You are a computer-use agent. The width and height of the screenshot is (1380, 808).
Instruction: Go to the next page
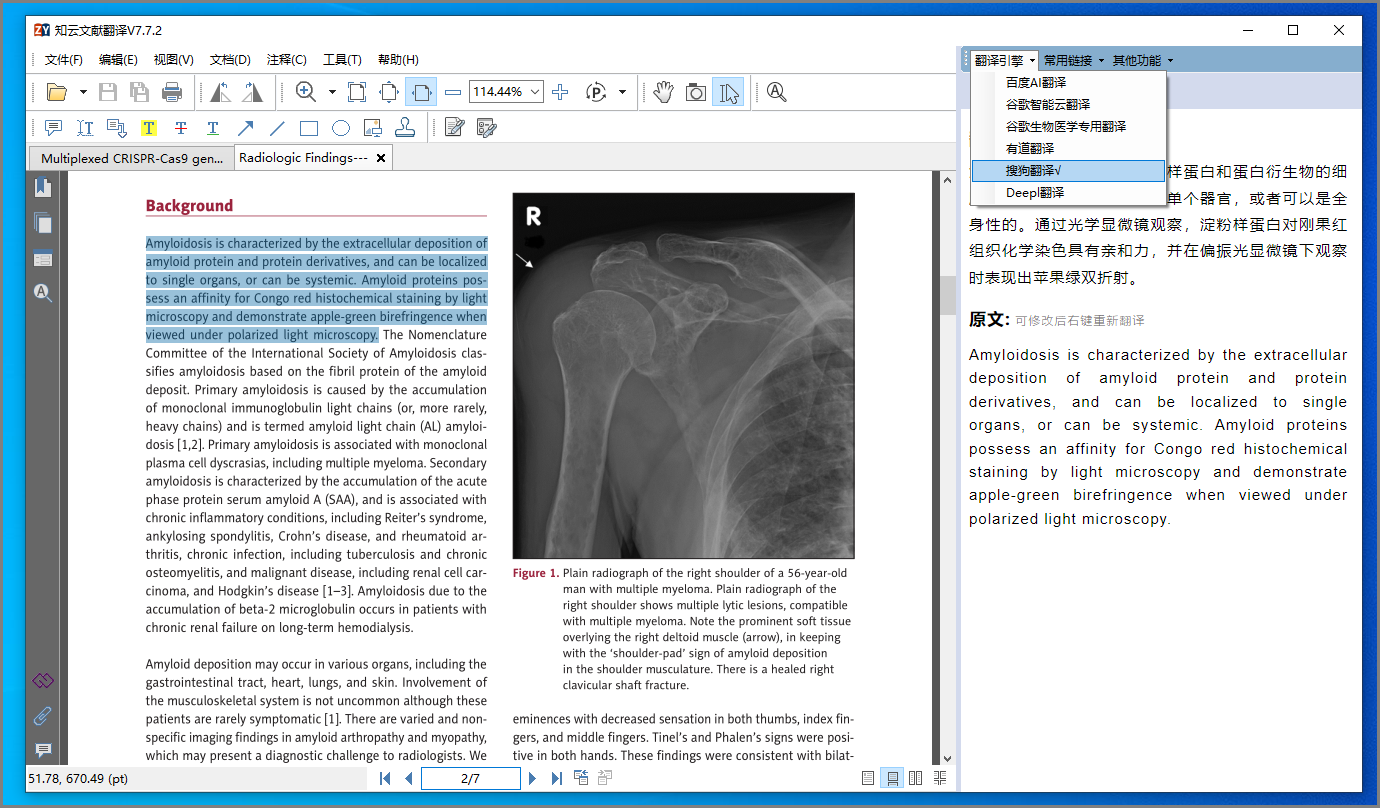533,778
